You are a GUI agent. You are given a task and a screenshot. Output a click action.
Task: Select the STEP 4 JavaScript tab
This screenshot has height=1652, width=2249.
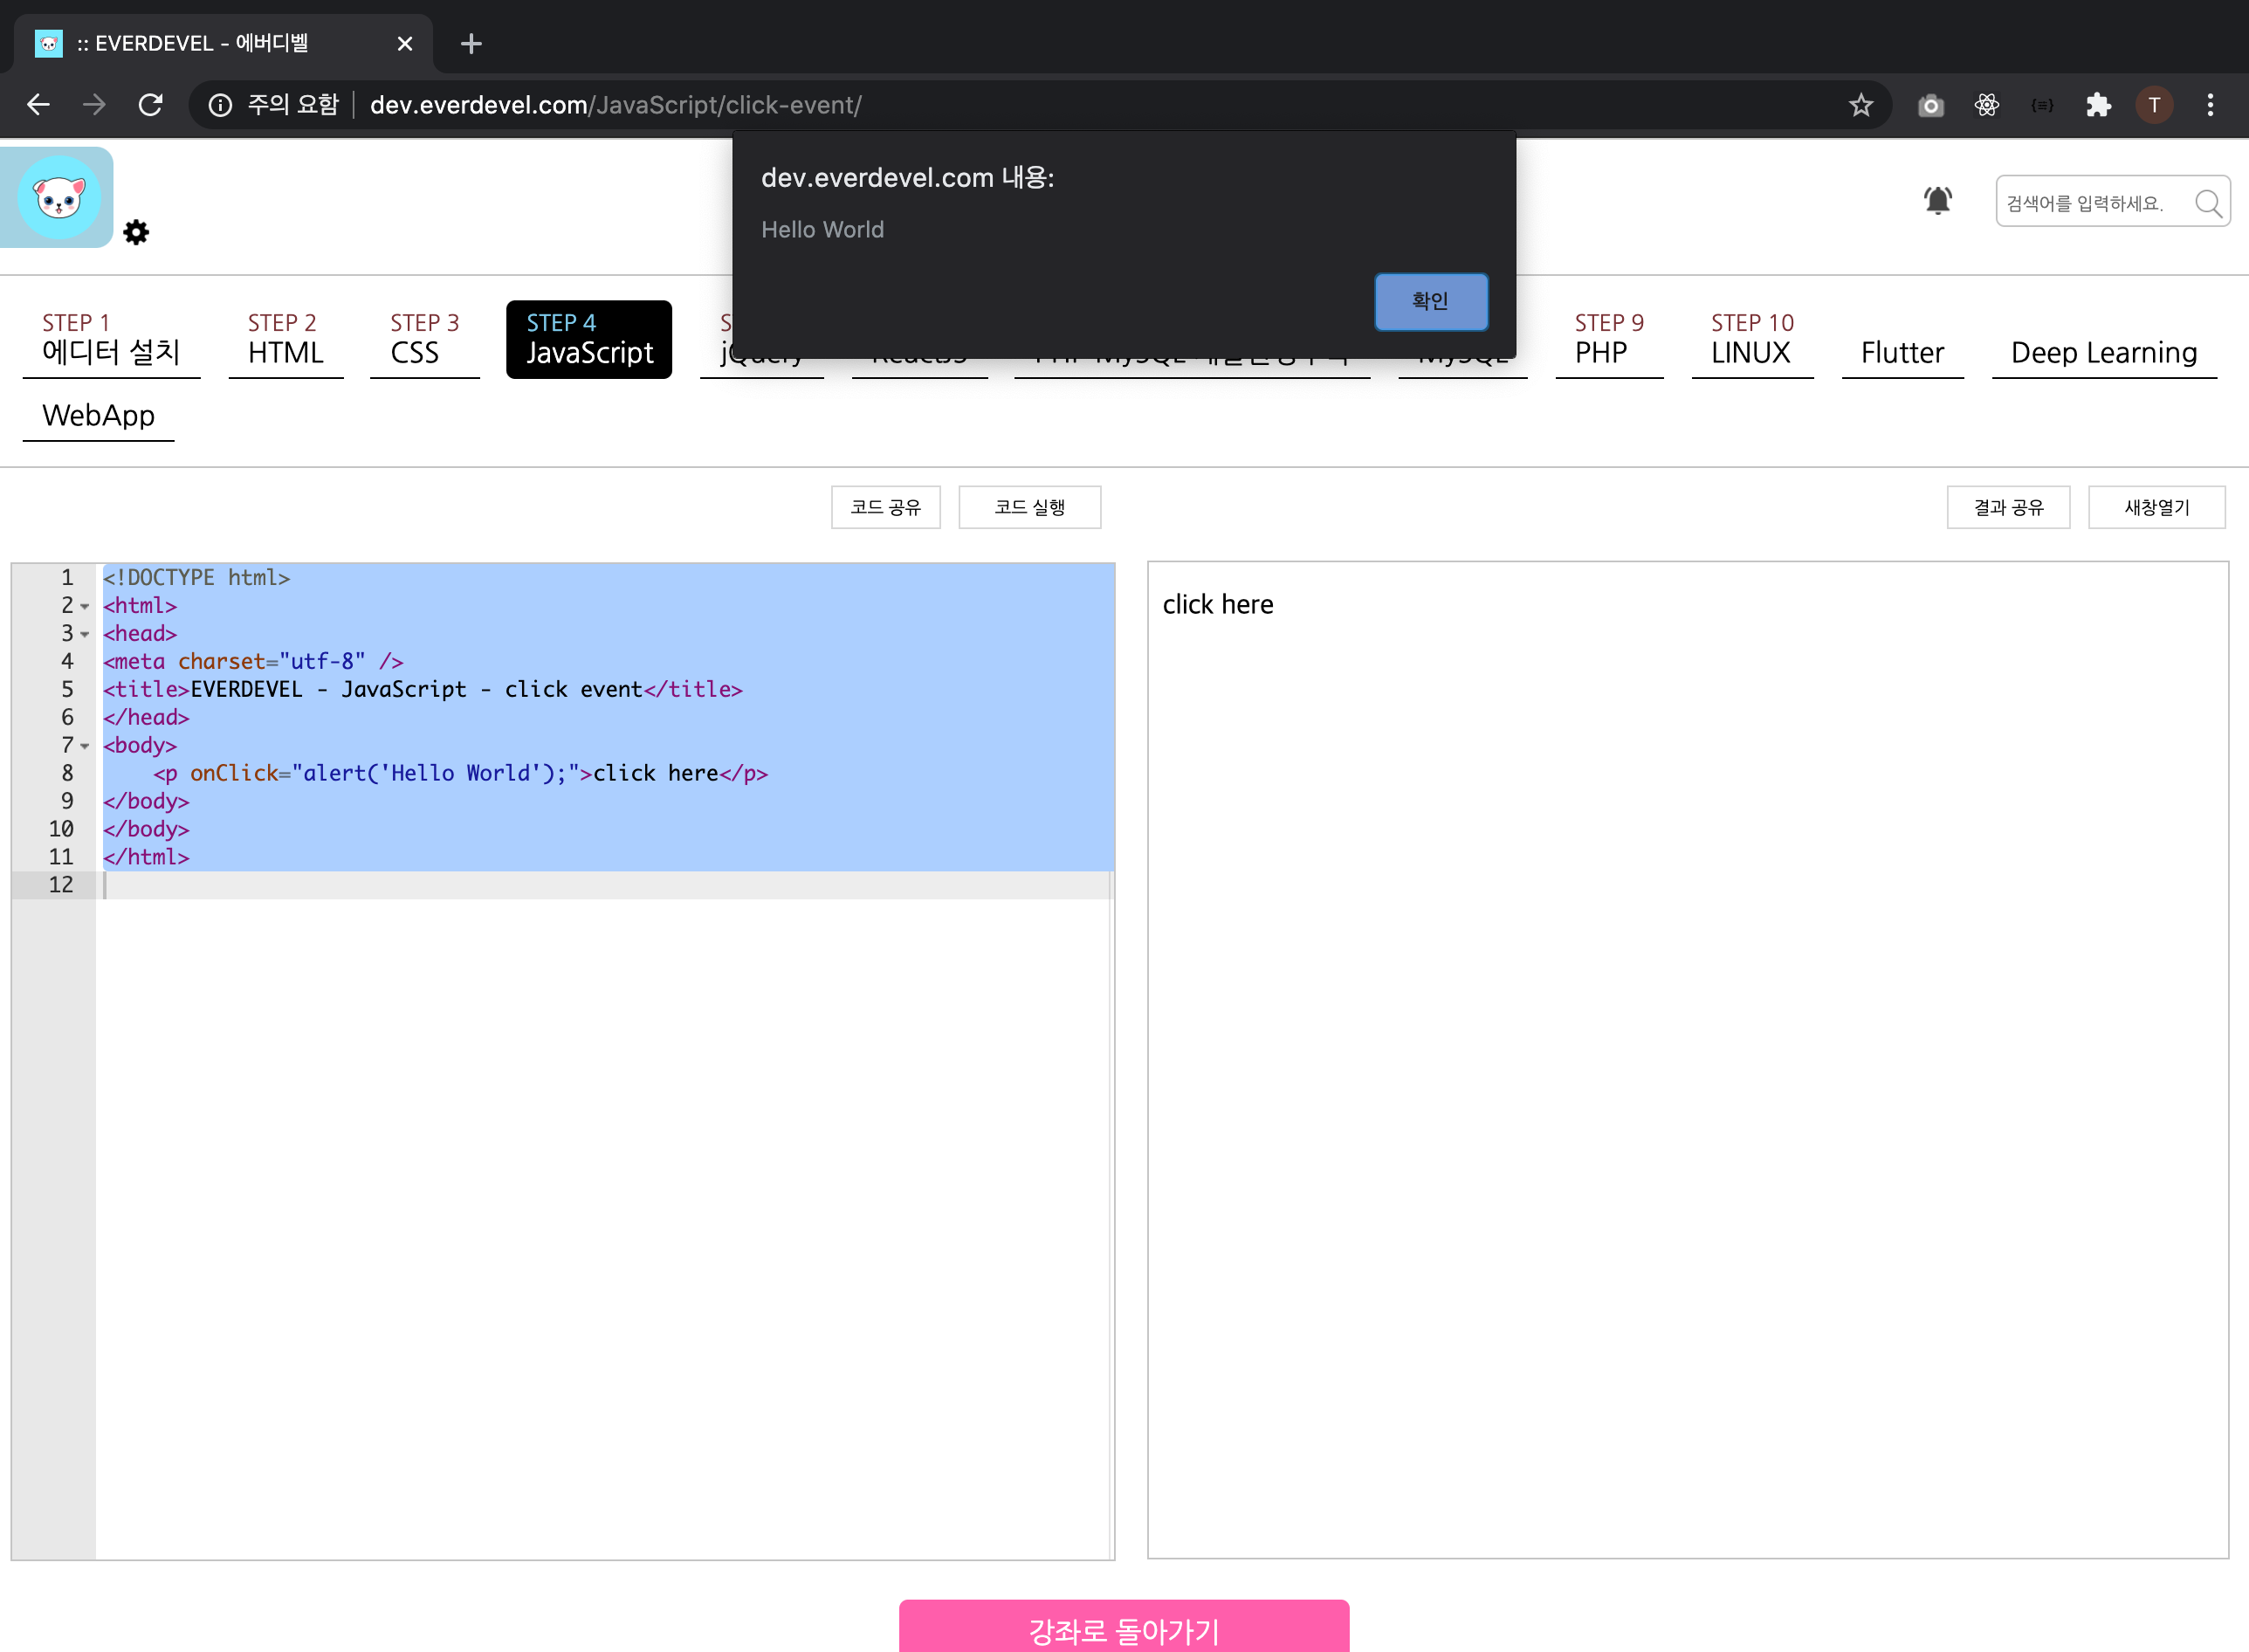[590, 337]
